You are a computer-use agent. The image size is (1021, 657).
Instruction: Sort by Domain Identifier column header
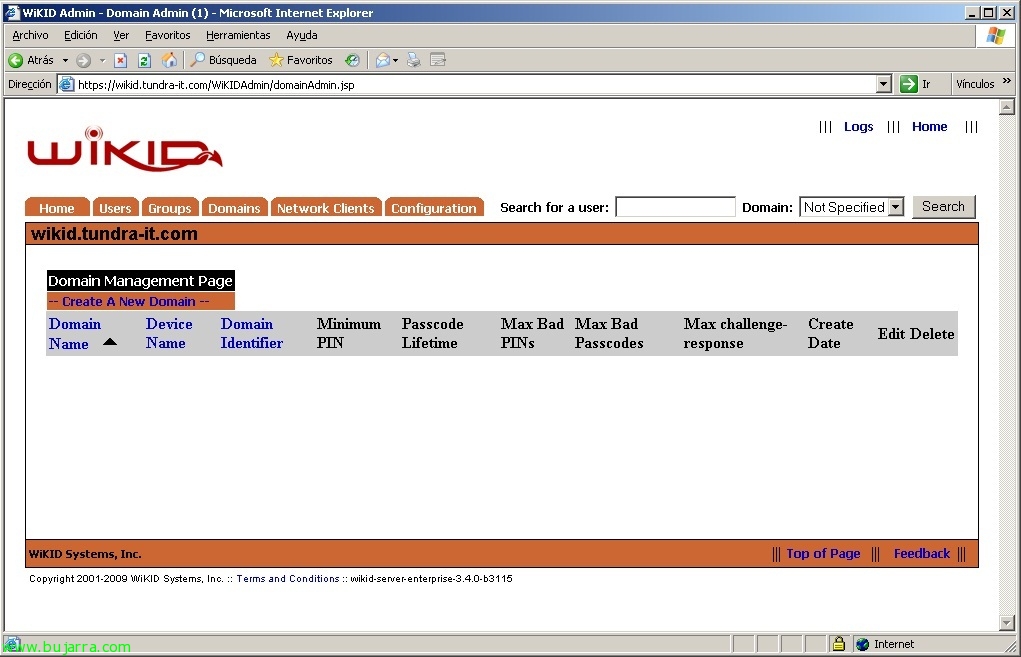tap(252, 333)
